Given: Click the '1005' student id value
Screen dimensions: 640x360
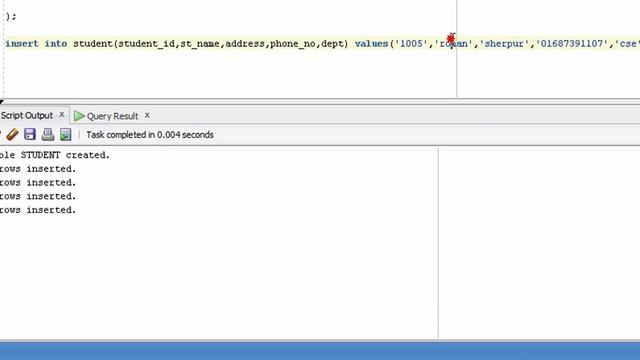Looking at the screenshot, I should pos(411,44).
